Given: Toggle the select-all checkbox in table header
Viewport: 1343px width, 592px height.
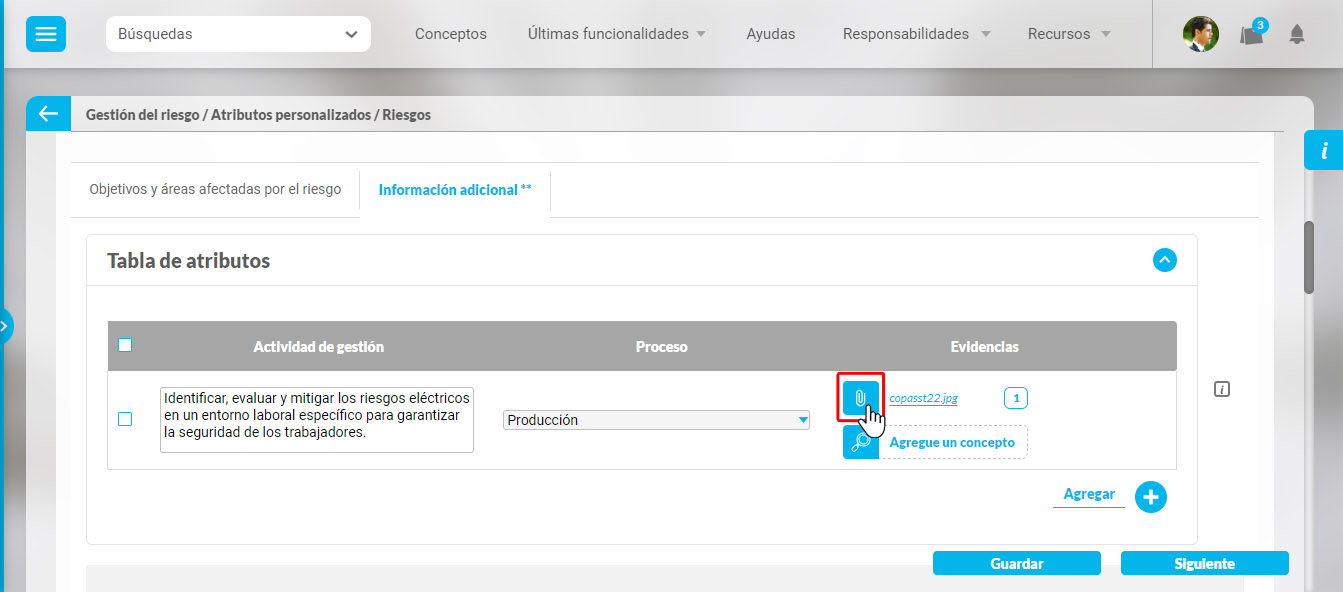Looking at the screenshot, I should coord(125,345).
